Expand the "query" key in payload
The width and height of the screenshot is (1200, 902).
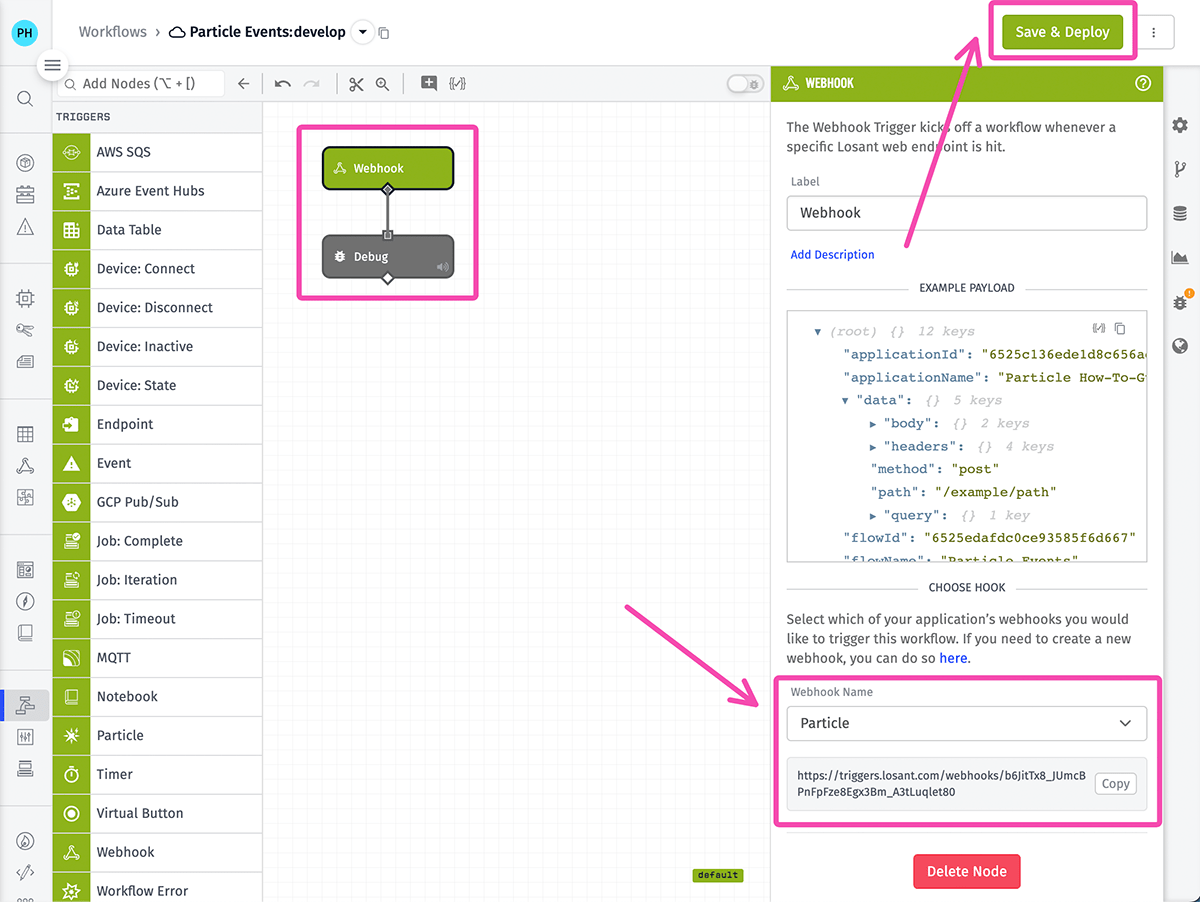pyautogui.click(x=873, y=516)
